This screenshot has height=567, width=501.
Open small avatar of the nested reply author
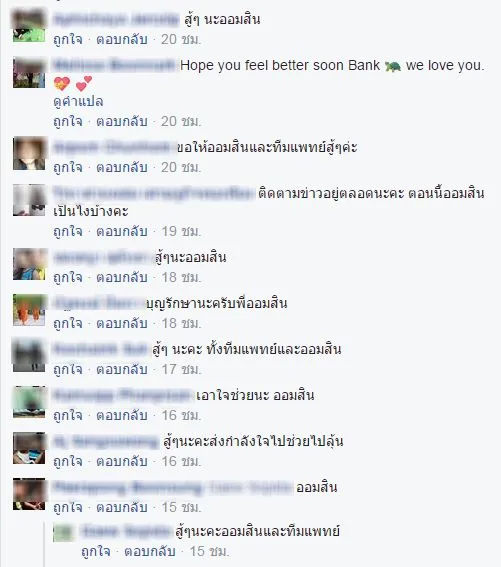(64, 533)
